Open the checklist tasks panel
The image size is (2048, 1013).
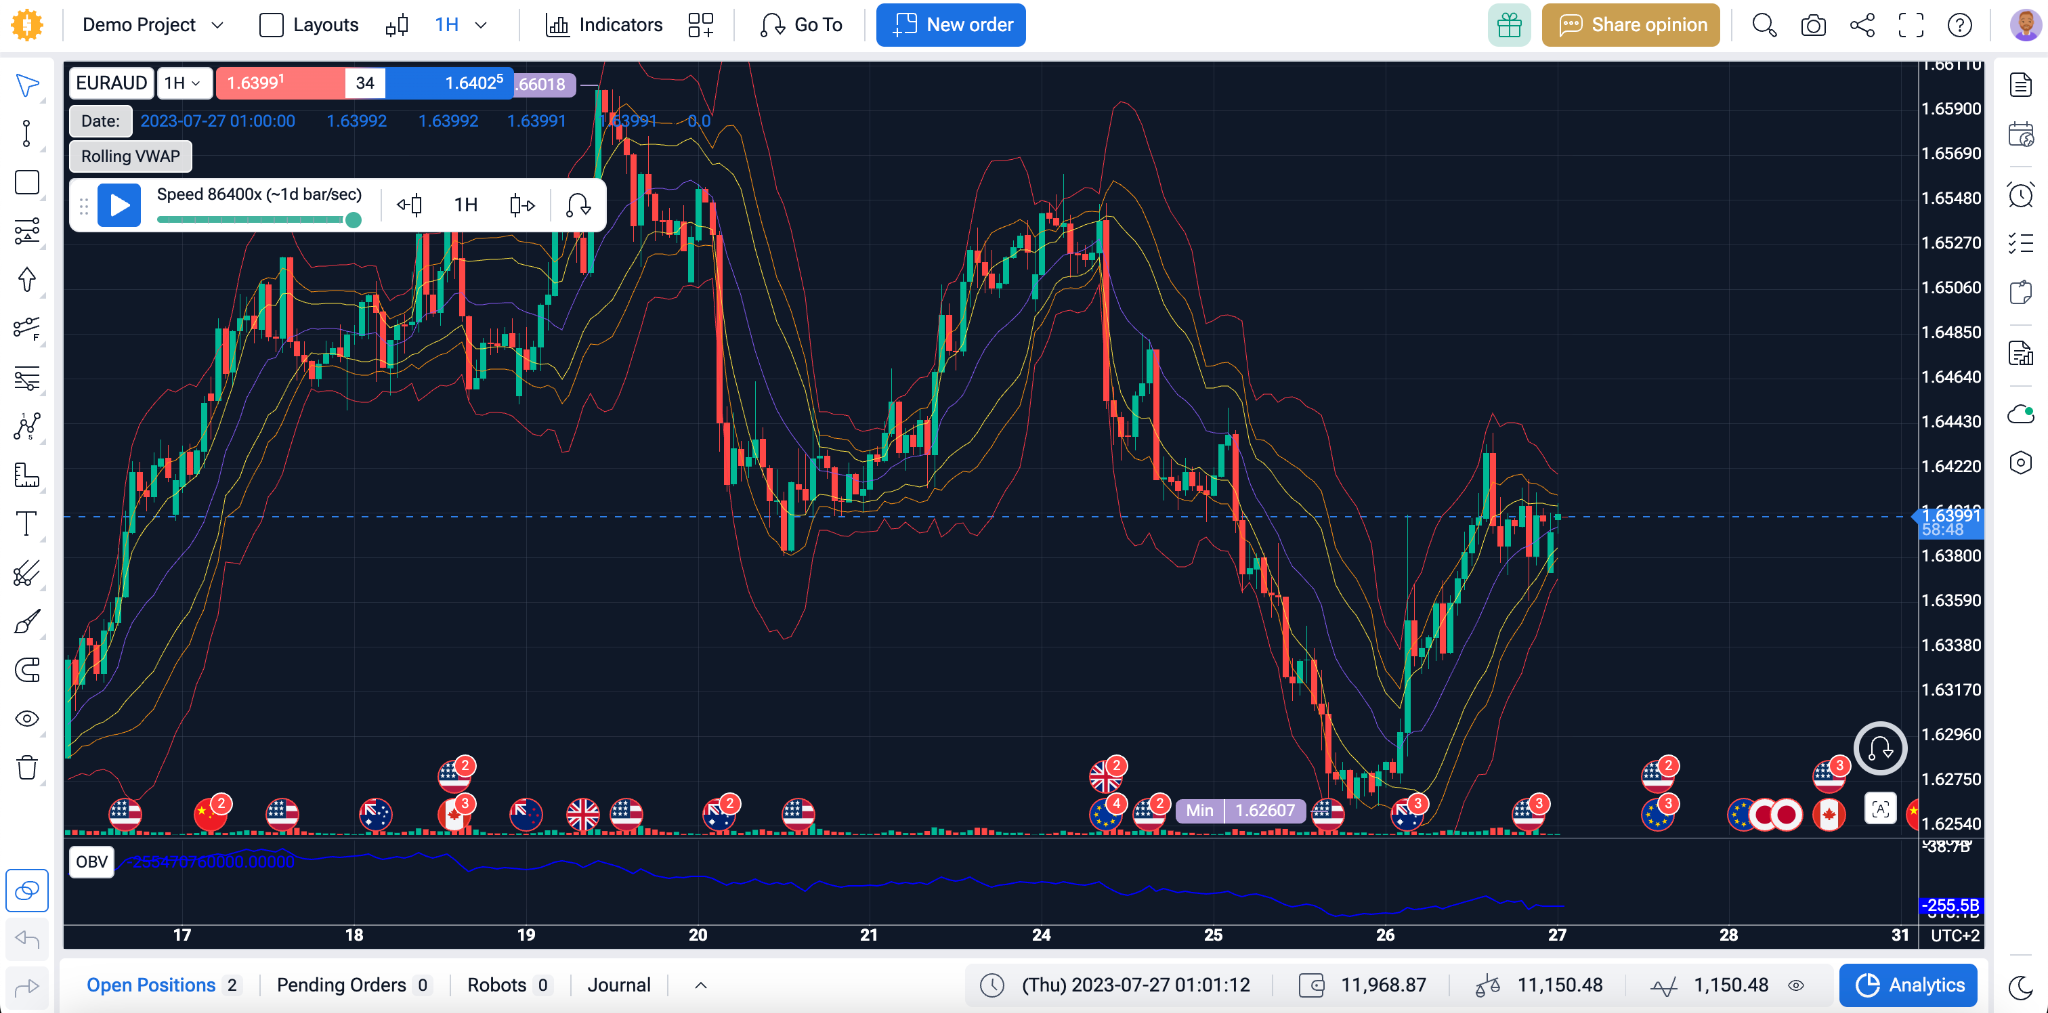pyautogui.click(x=2021, y=243)
